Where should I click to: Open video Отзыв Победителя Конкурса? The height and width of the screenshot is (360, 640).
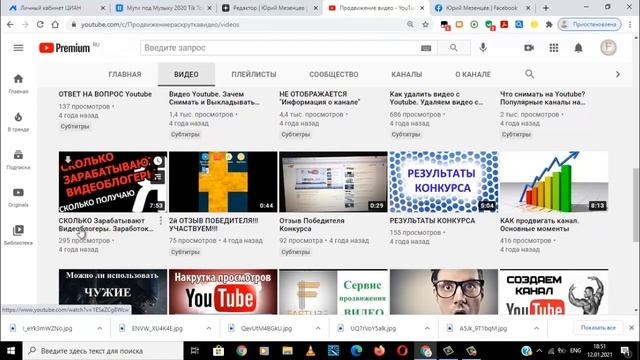pos(312,225)
